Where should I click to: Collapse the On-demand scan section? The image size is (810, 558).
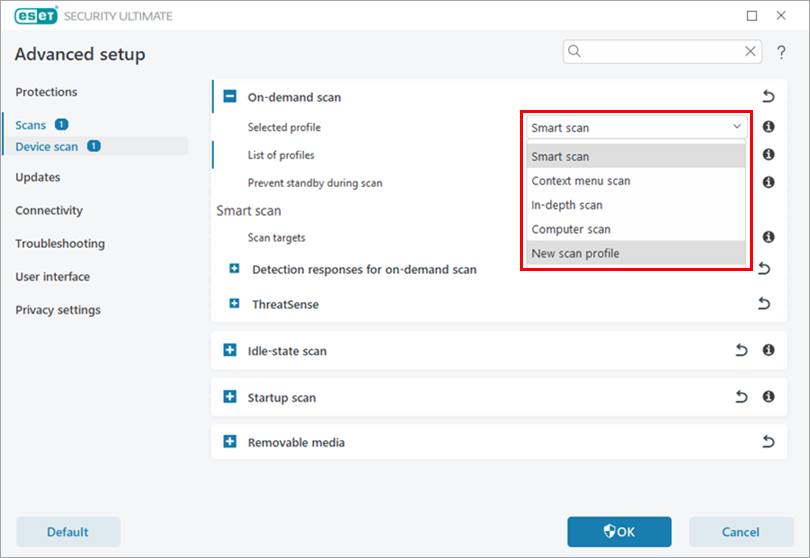(229, 97)
